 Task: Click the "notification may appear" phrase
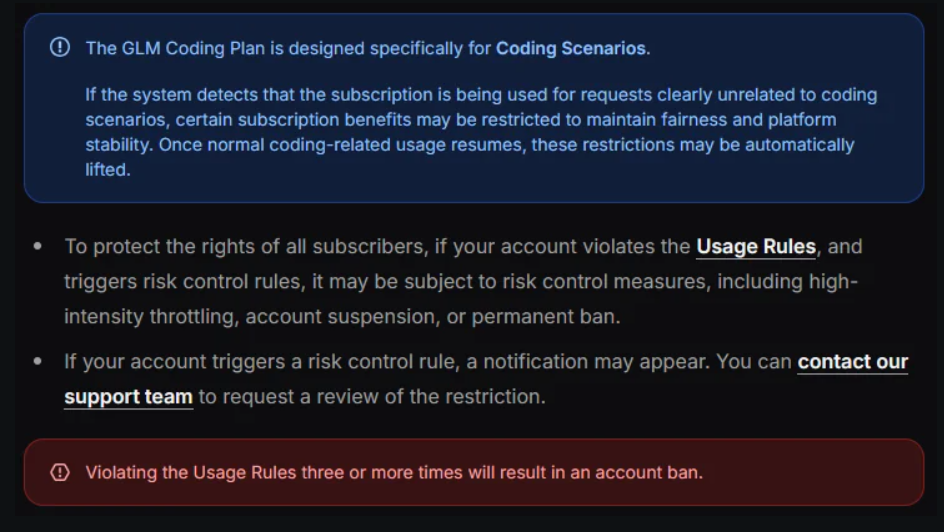[x=597, y=362]
